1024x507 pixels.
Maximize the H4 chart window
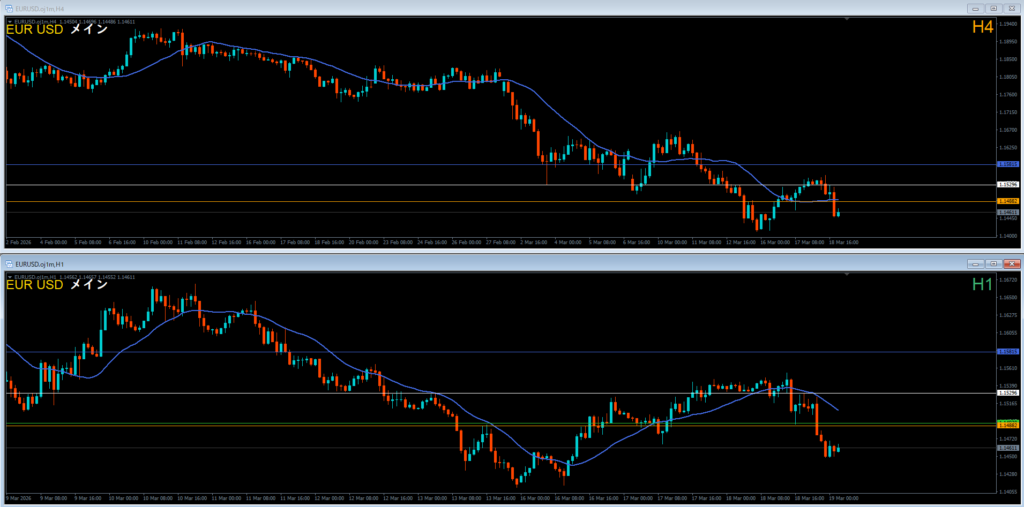point(992,7)
